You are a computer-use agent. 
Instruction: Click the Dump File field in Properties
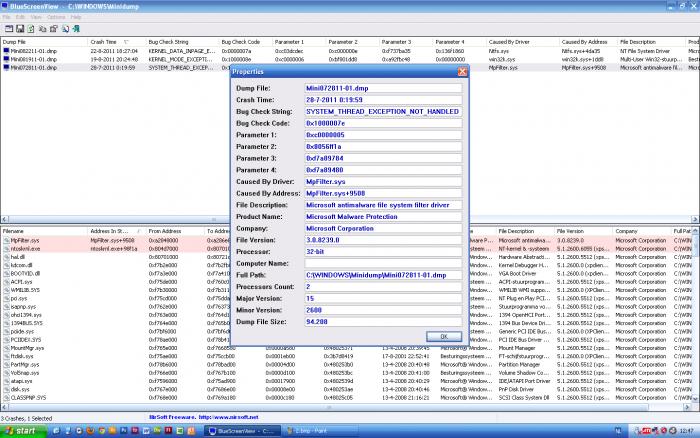(x=383, y=88)
